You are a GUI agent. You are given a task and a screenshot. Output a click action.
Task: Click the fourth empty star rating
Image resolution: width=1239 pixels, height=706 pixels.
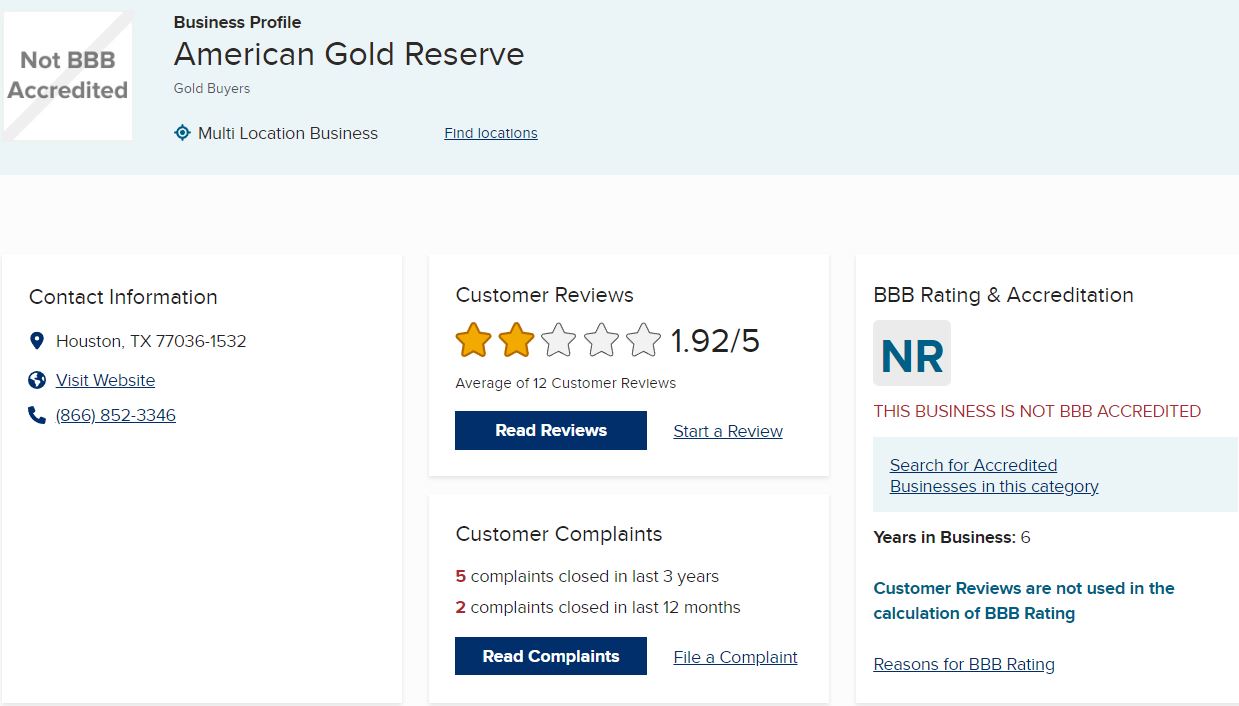[x=601, y=341]
